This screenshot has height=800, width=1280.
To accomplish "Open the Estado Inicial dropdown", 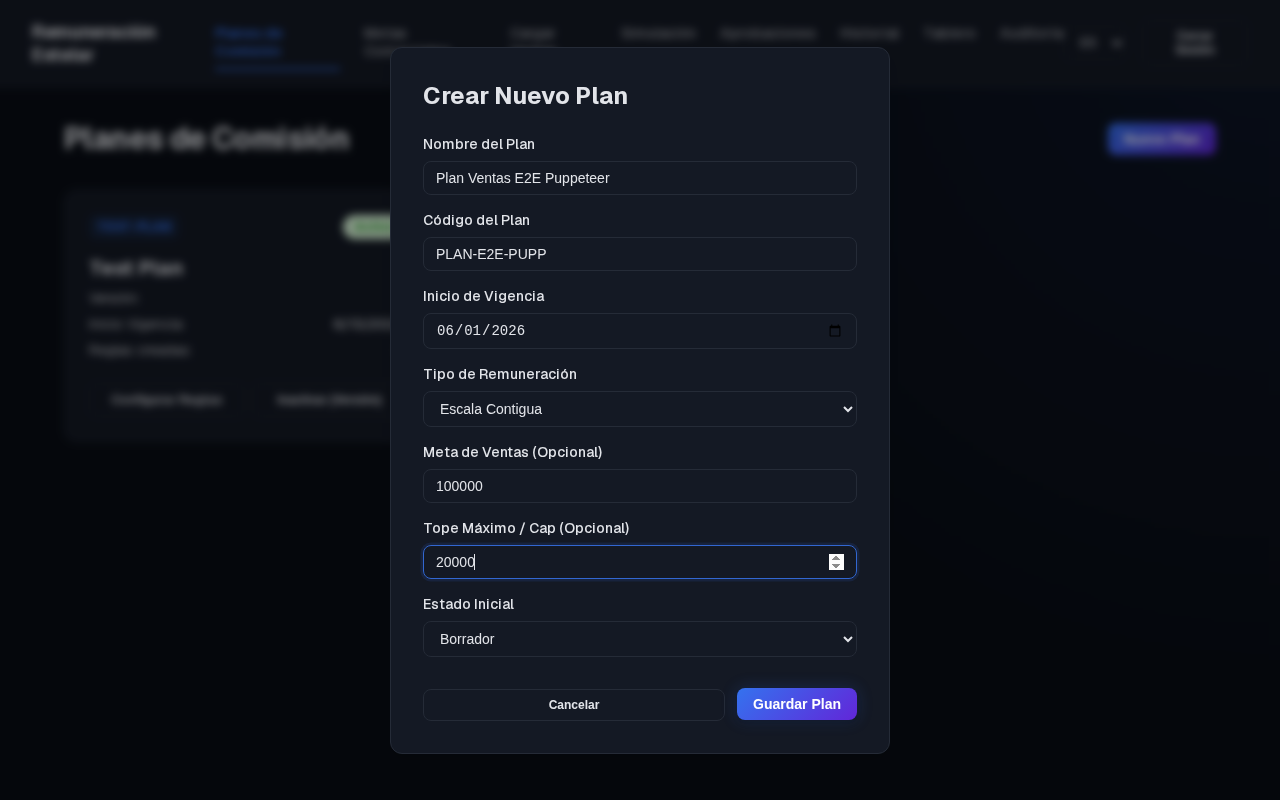I will pyautogui.click(x=640, y=639).
